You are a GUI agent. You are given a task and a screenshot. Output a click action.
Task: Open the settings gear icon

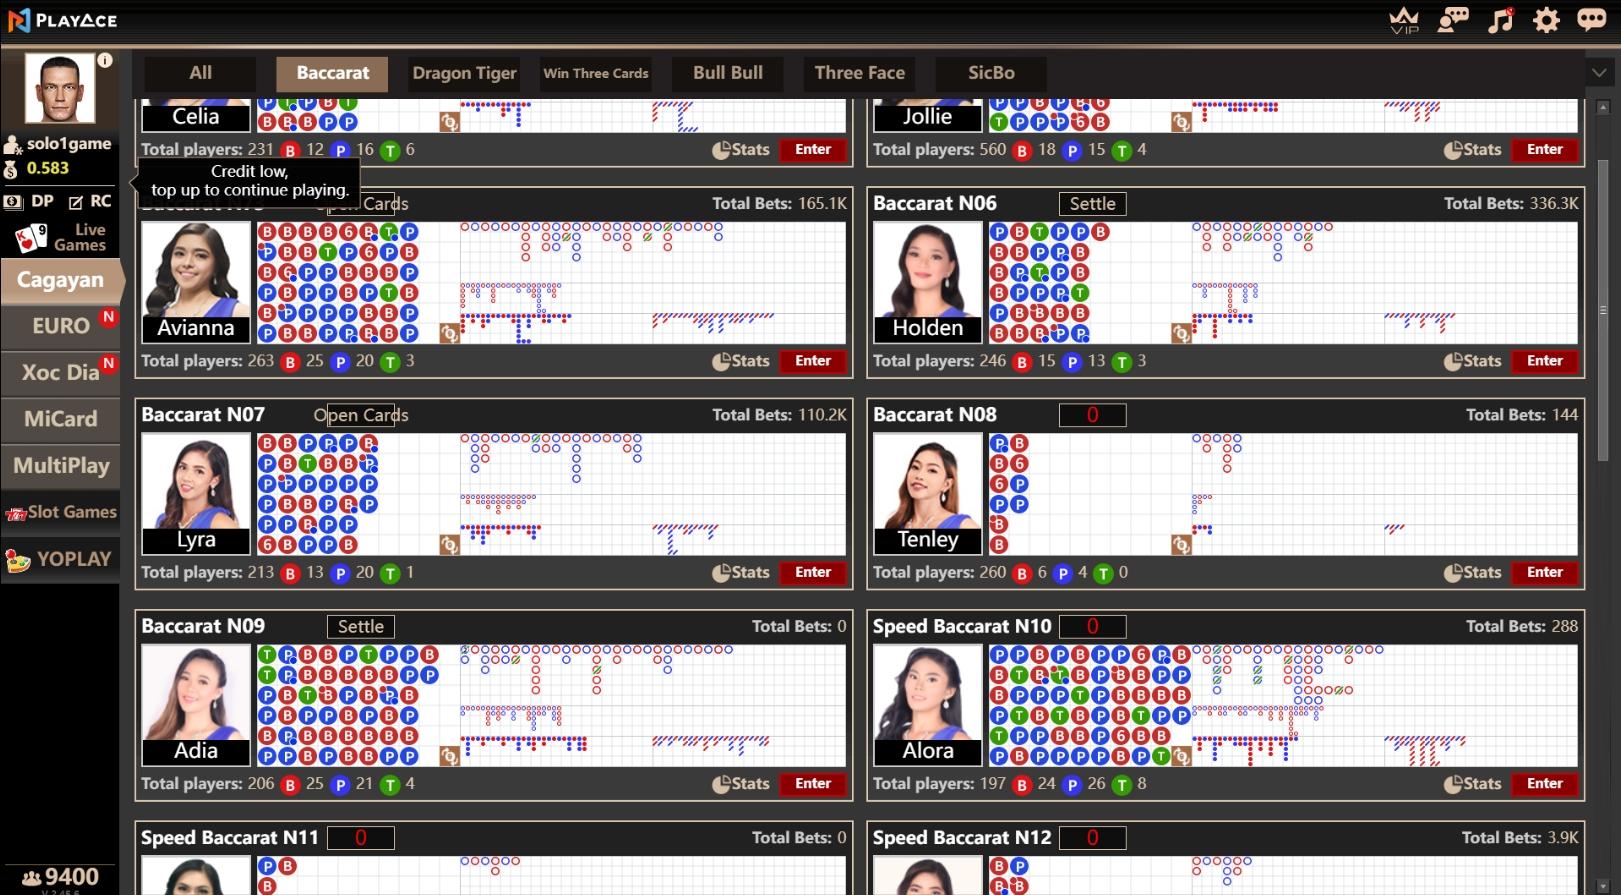1546,20
